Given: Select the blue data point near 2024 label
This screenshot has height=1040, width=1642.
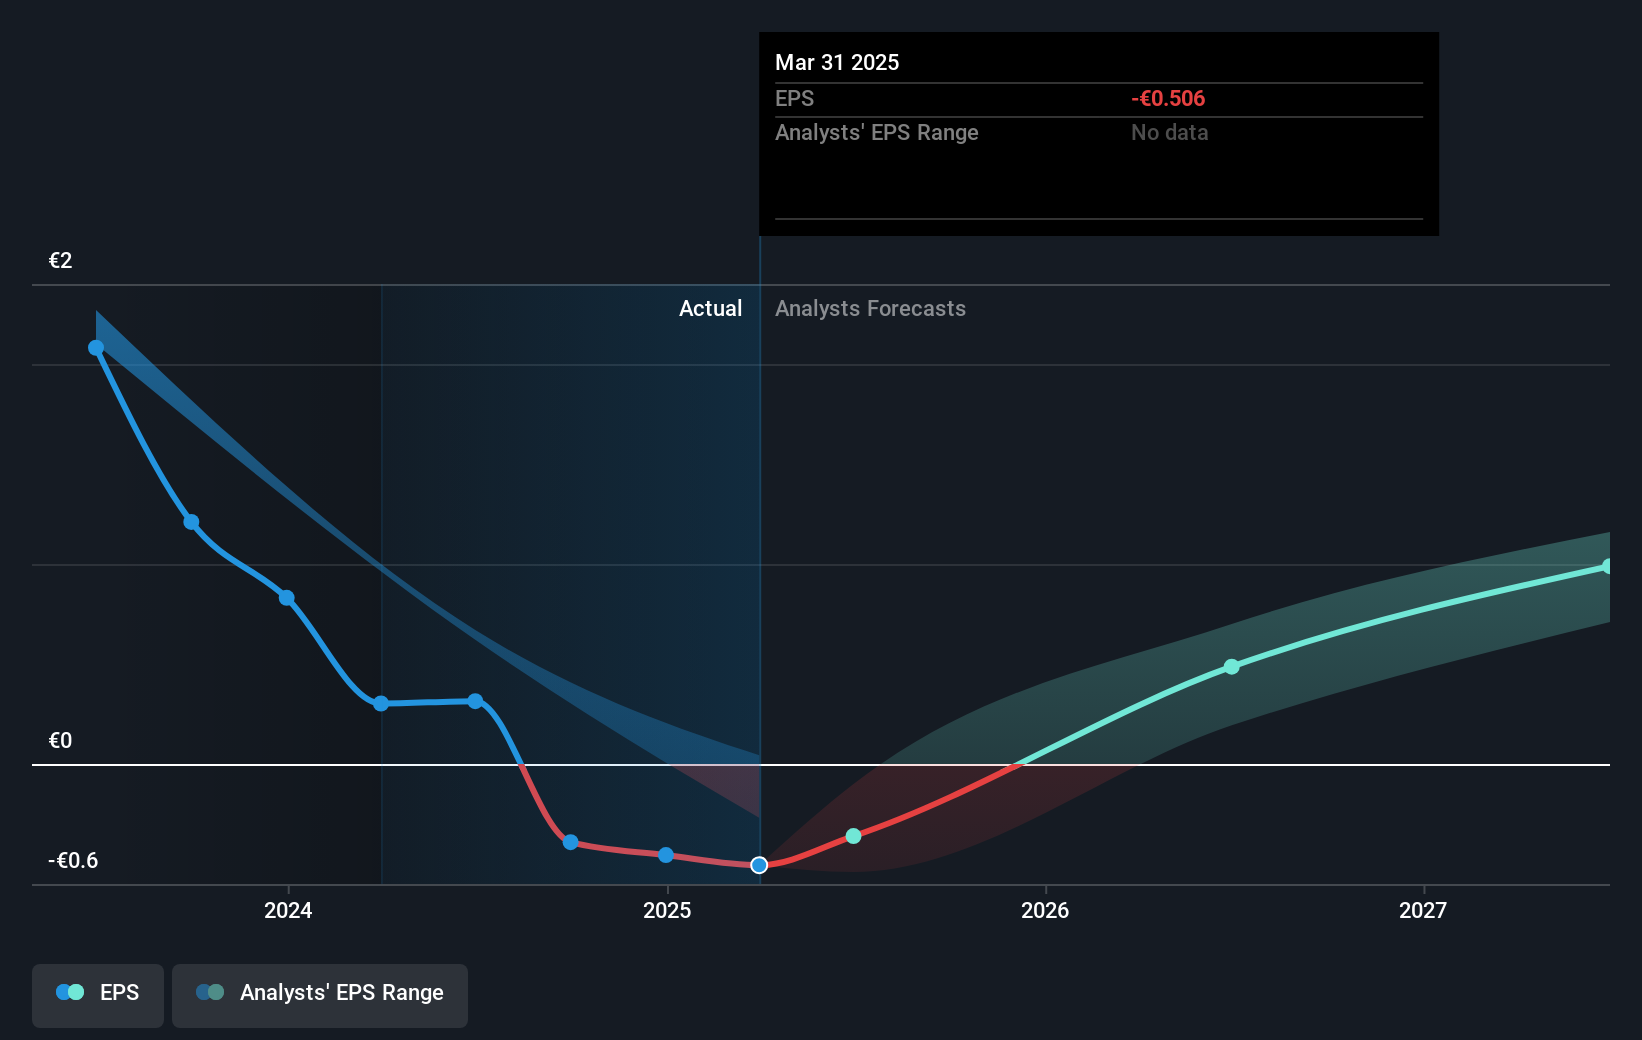Looking at the screenshot, I should point(287,597).
